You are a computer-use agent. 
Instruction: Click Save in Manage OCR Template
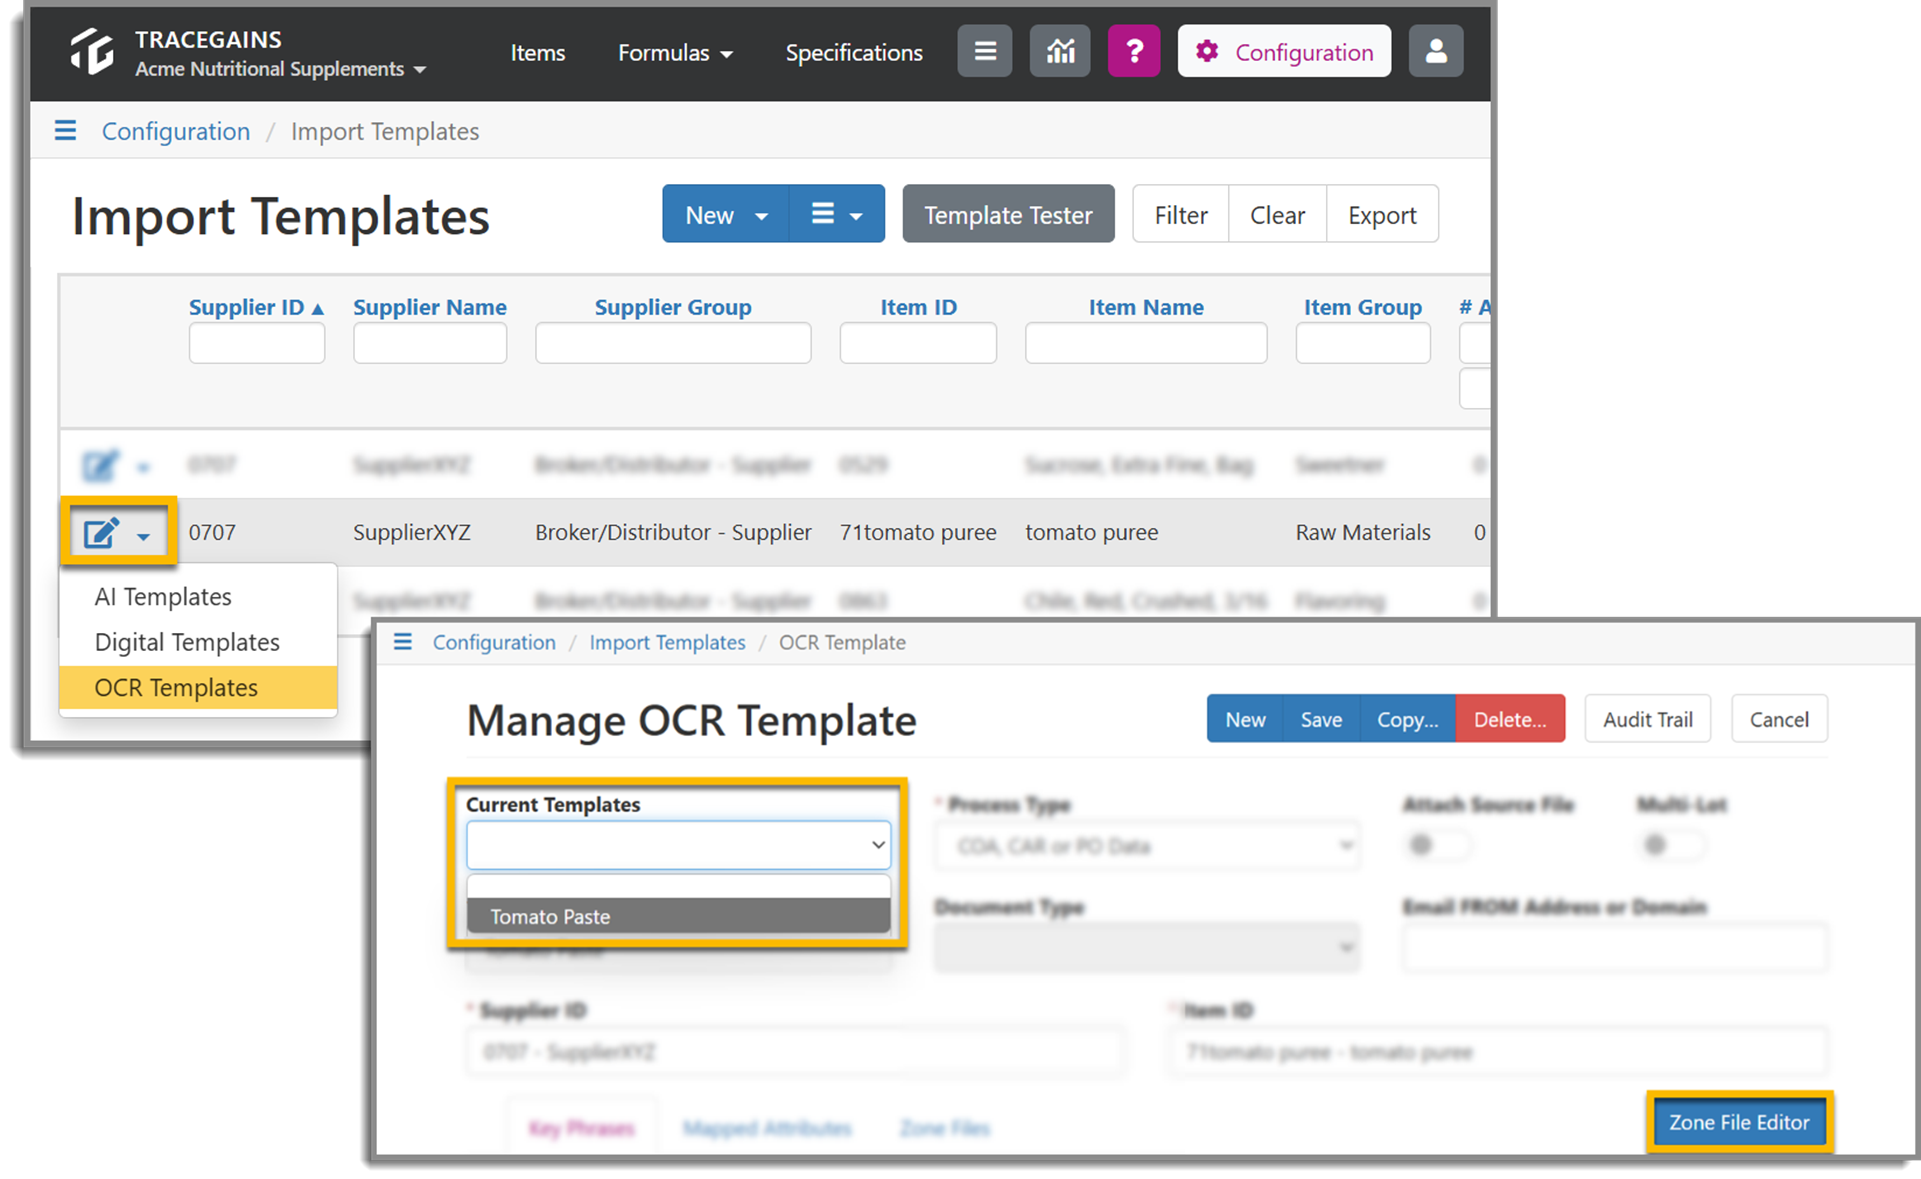(x=1321, y=719)
